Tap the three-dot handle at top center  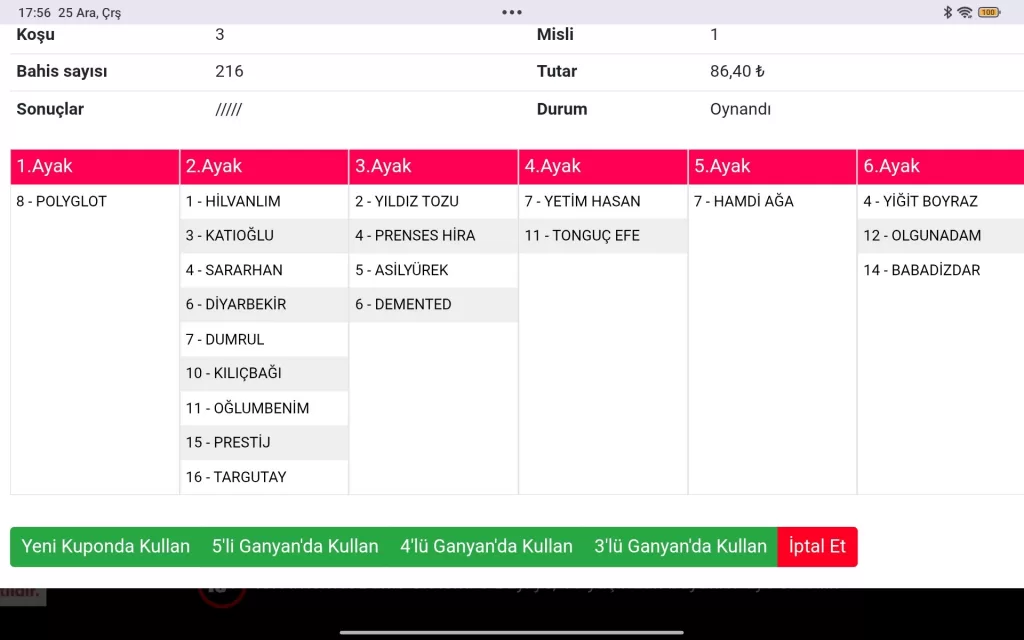[x=512, y=12]
